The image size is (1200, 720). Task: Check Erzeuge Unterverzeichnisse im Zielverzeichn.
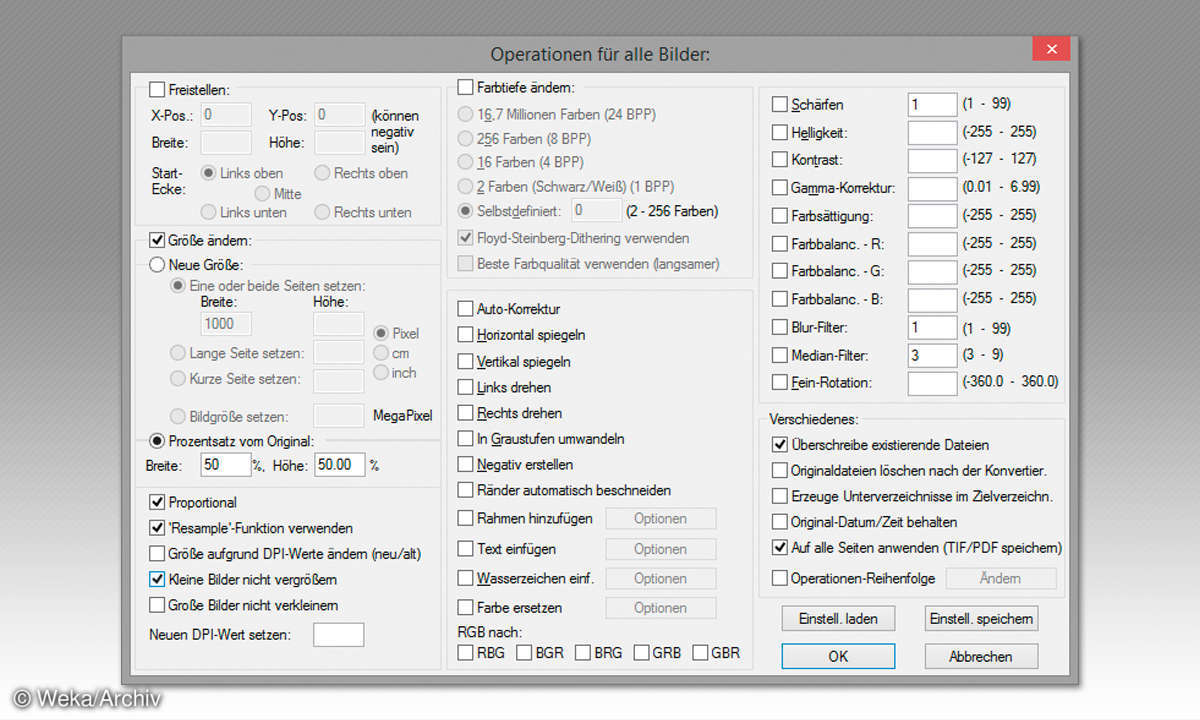tap(780, 496)
